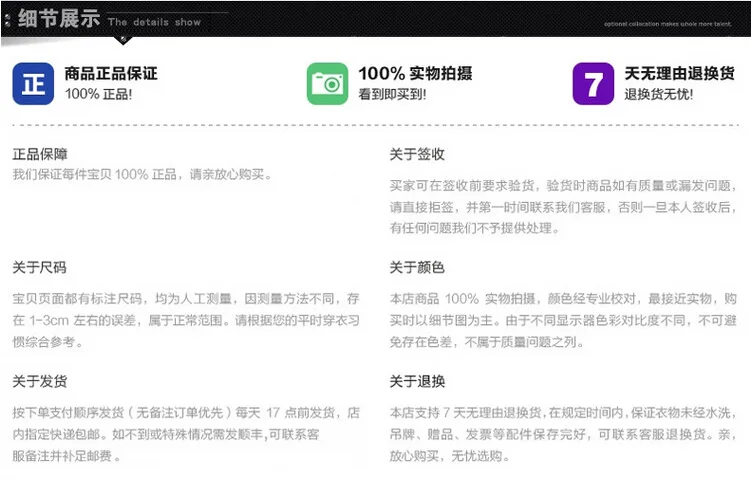Click the 关于发货 section heading
The image size is (752, 481).
click(40, 382)
